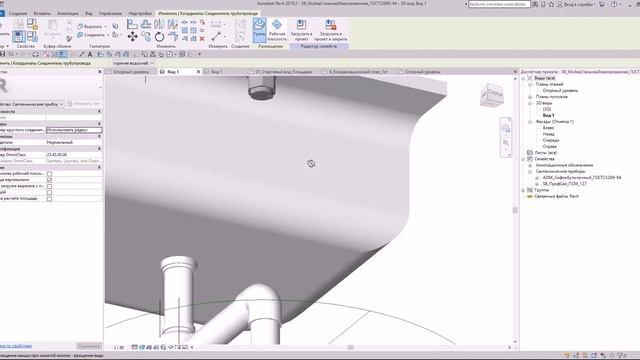Switch to the Вид 1 view tab
Image resolution: width=640 pixels, height=360 pixels.
click(x=173, y=71)
